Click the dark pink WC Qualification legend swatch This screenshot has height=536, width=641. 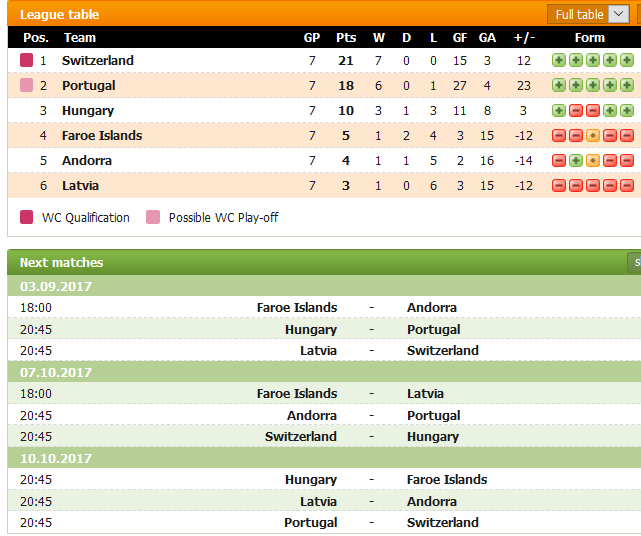tap(27, 217)
